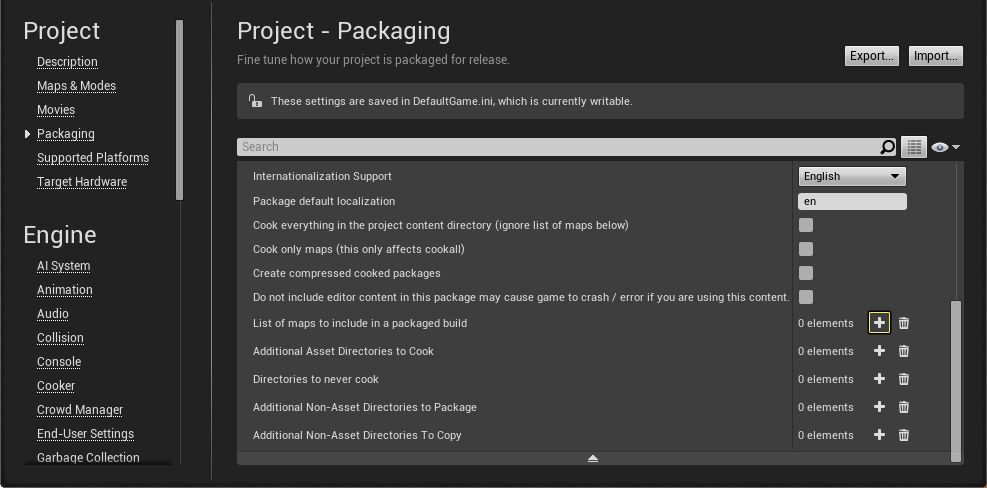Go to the Supported Platforms section

pyautogui.click(x=93, y=158)
